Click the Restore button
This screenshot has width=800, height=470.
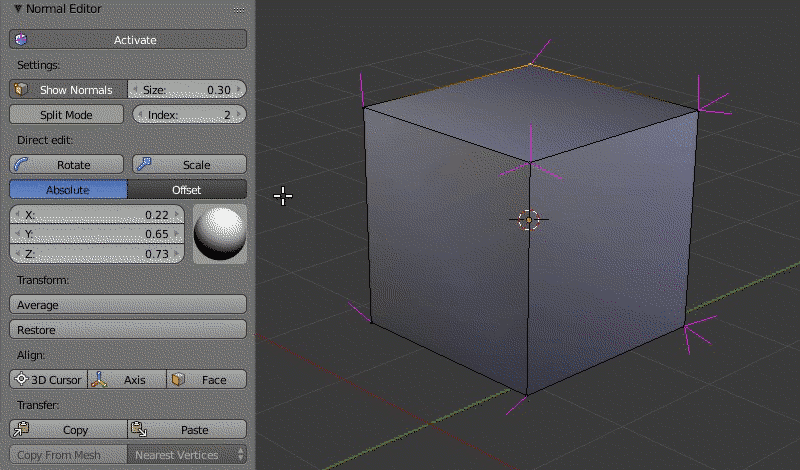(x=128, y=330)
